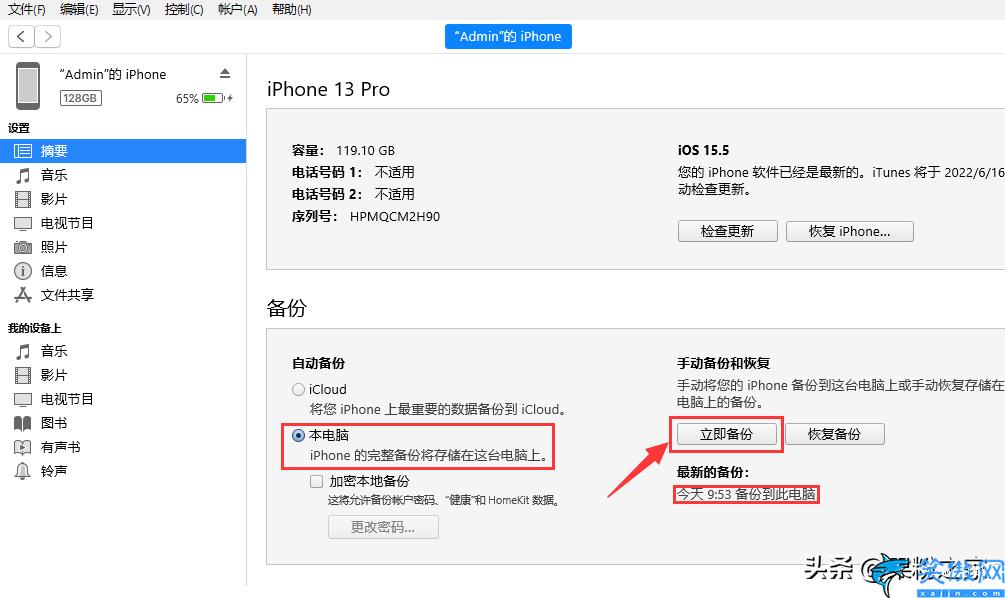Image resolution: width=1005 pixels, height=598 pixels.
Task: Enable the 加密本地备份 checkbox
Action: point(316,481)
